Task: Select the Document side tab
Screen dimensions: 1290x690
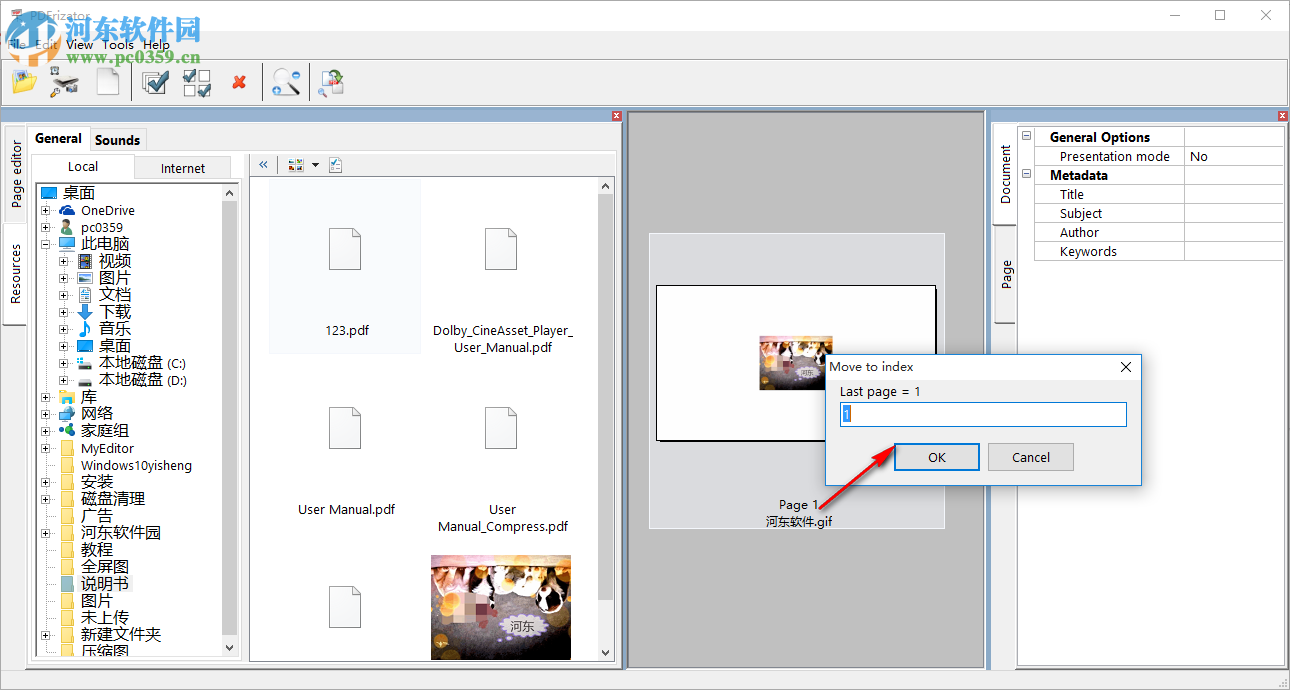Action: [1006, 174]
